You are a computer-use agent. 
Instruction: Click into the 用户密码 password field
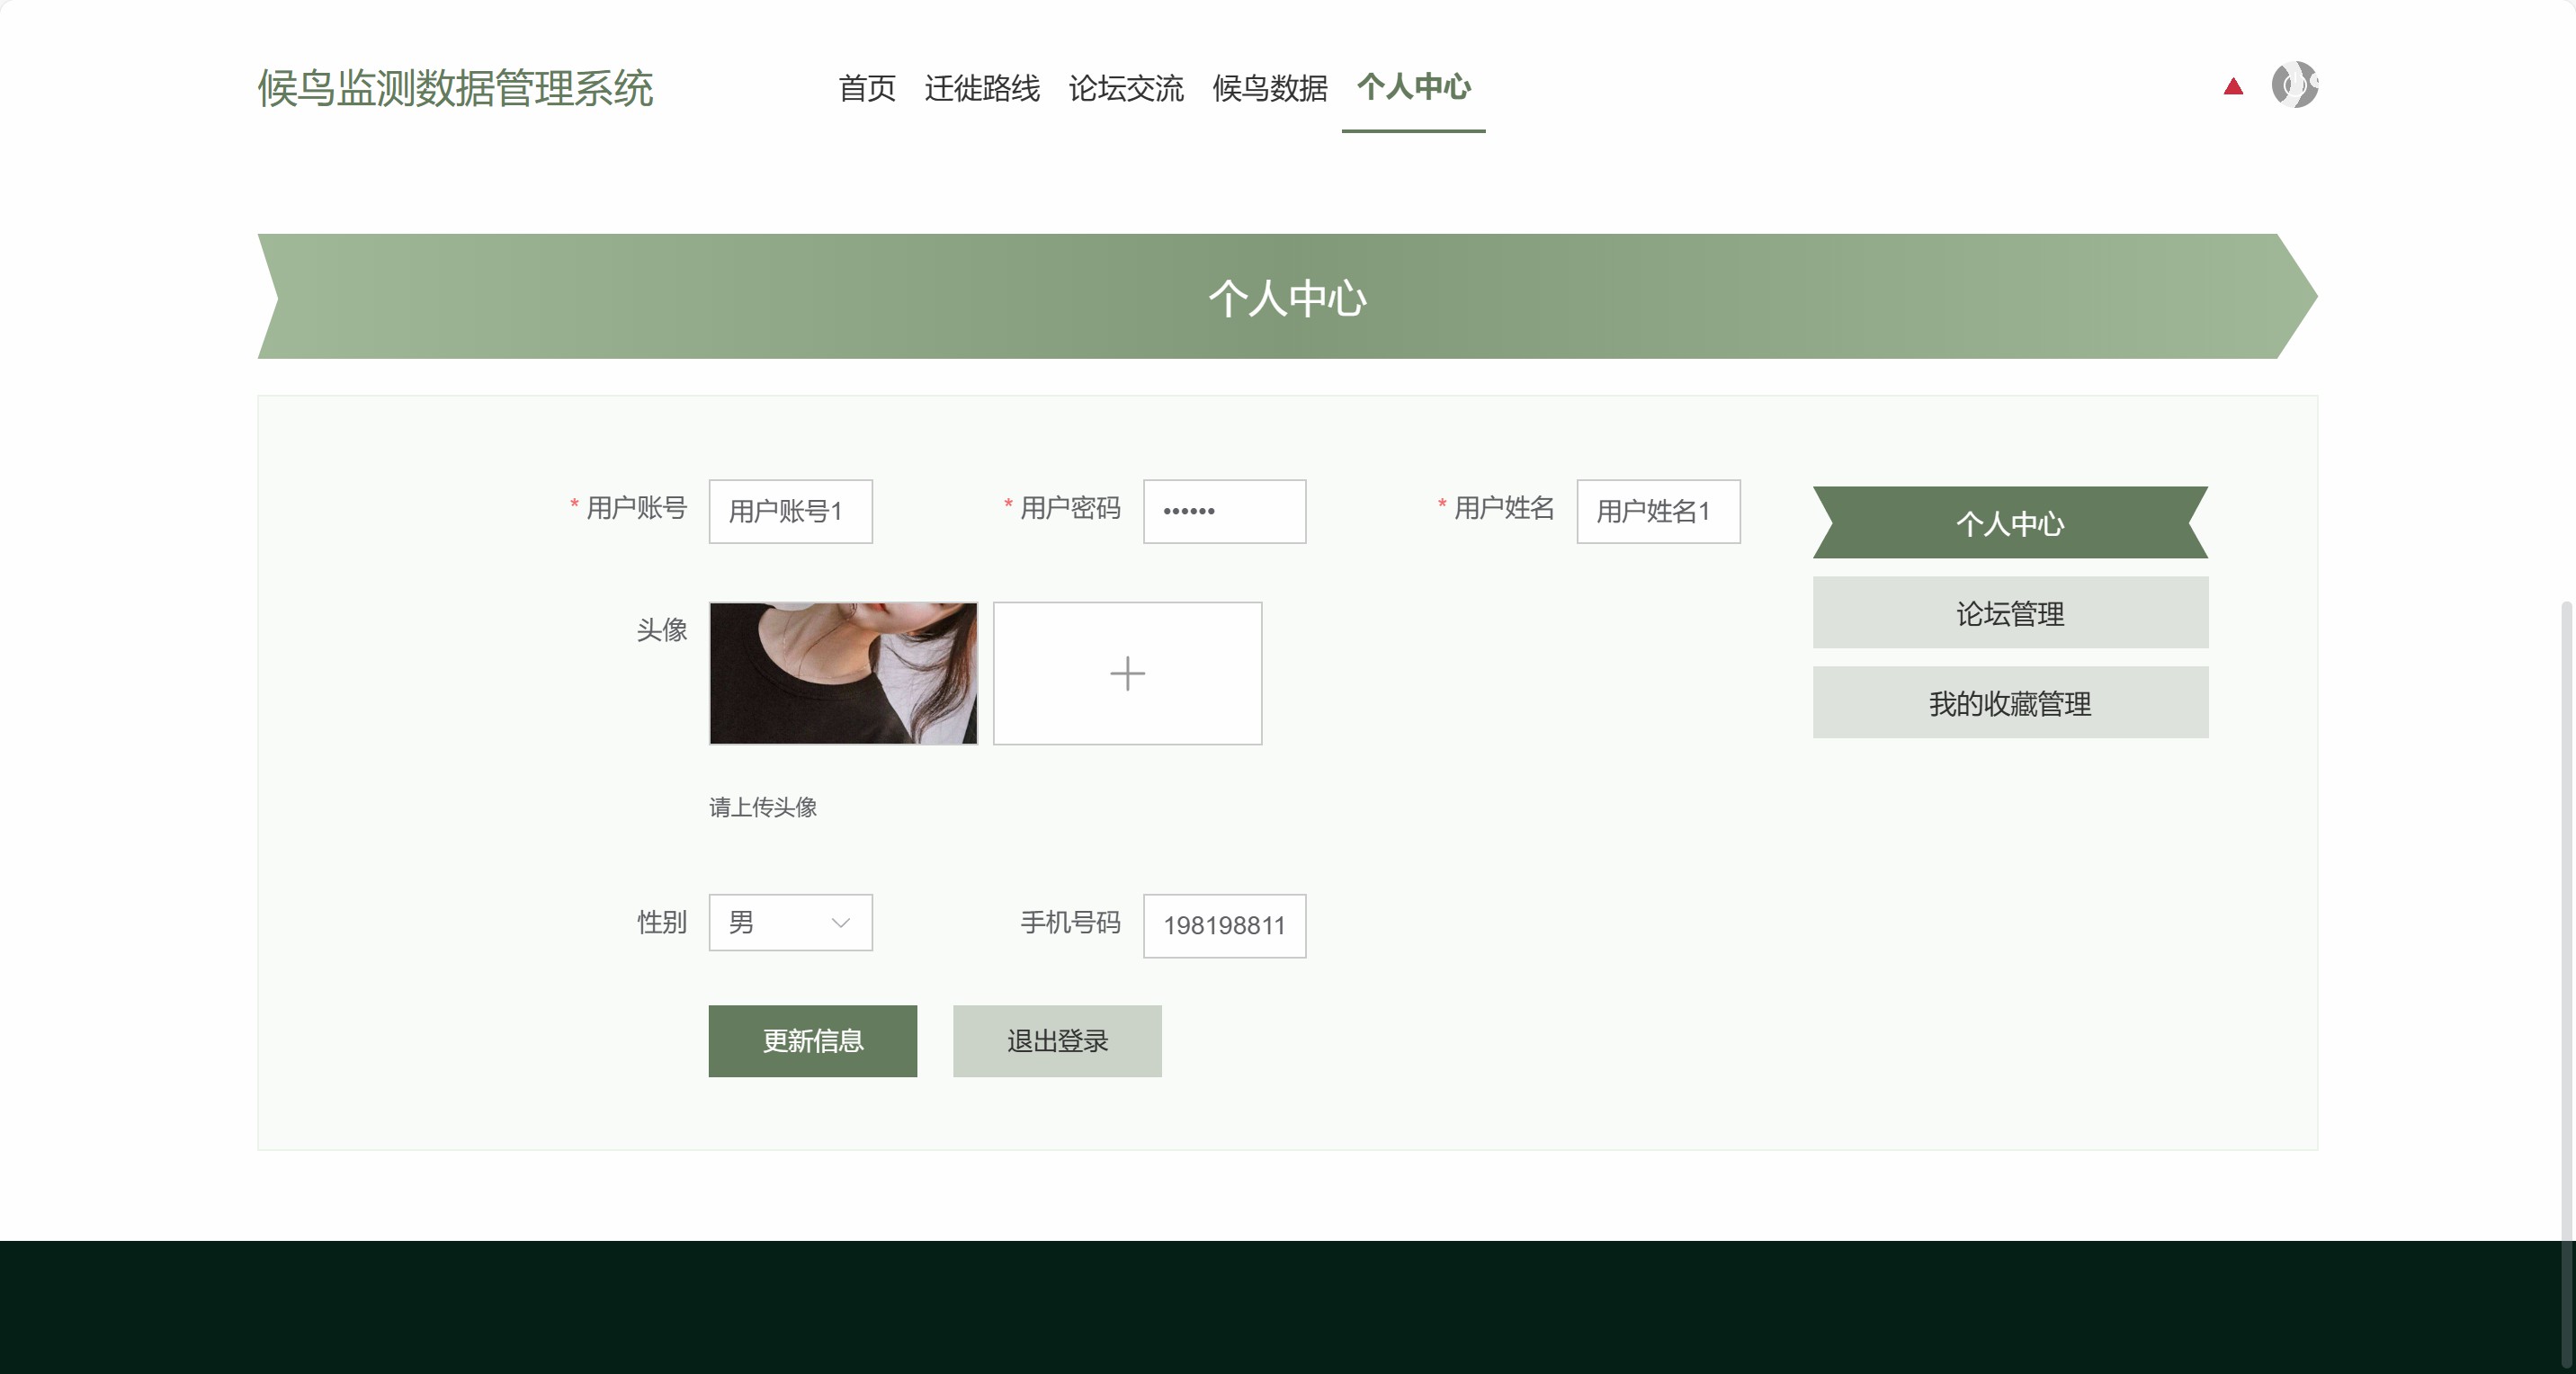click(x=1224, y=512)
